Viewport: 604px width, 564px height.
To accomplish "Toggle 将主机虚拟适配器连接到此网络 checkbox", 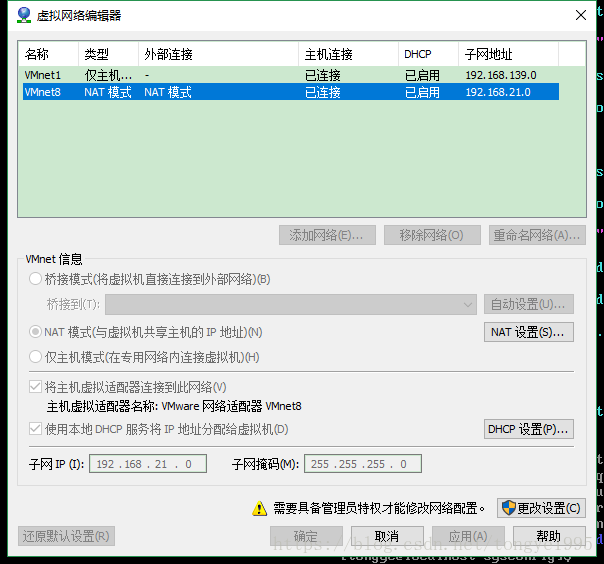I will 35,386.
